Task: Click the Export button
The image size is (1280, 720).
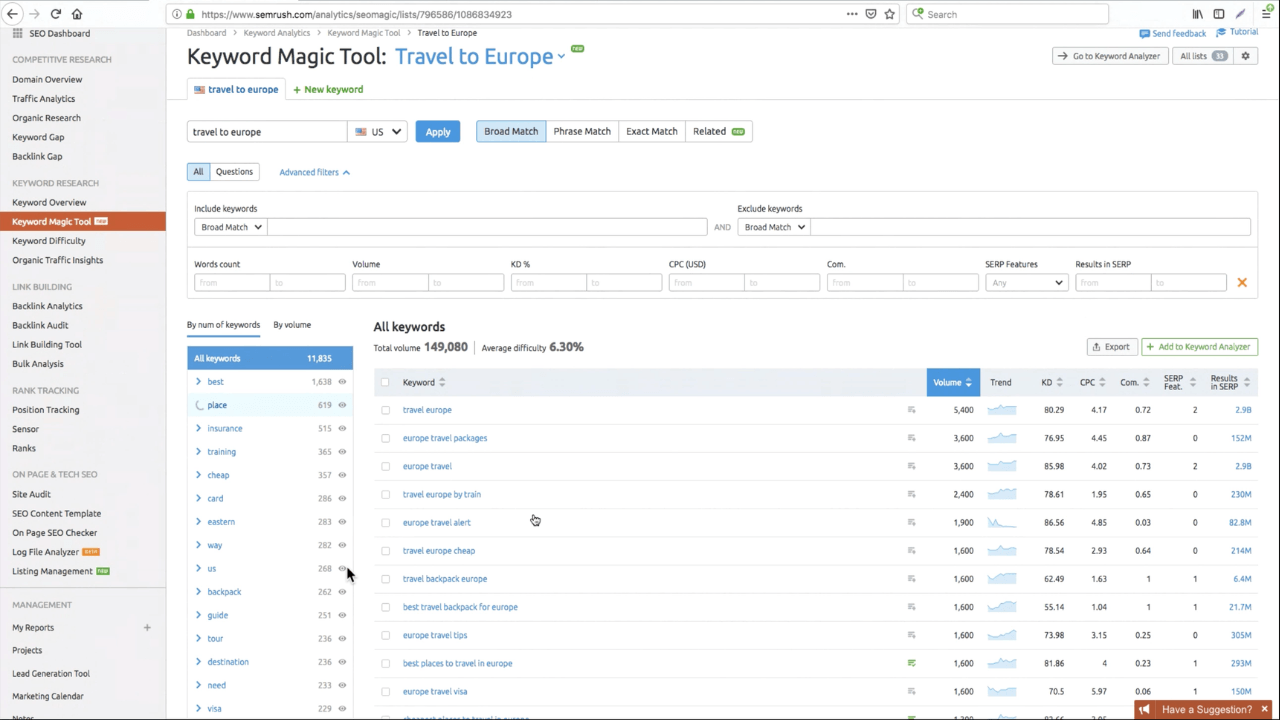Action: (1111, 347)
